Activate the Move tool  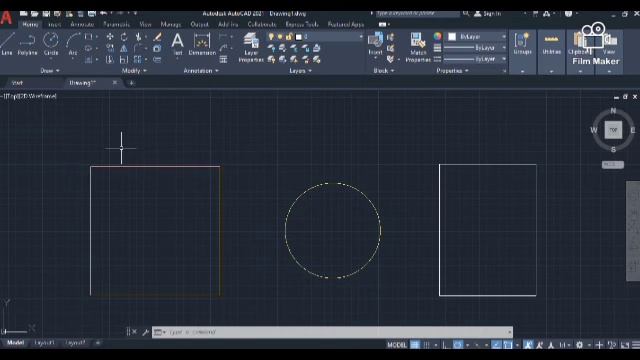[x=110, y=37]
